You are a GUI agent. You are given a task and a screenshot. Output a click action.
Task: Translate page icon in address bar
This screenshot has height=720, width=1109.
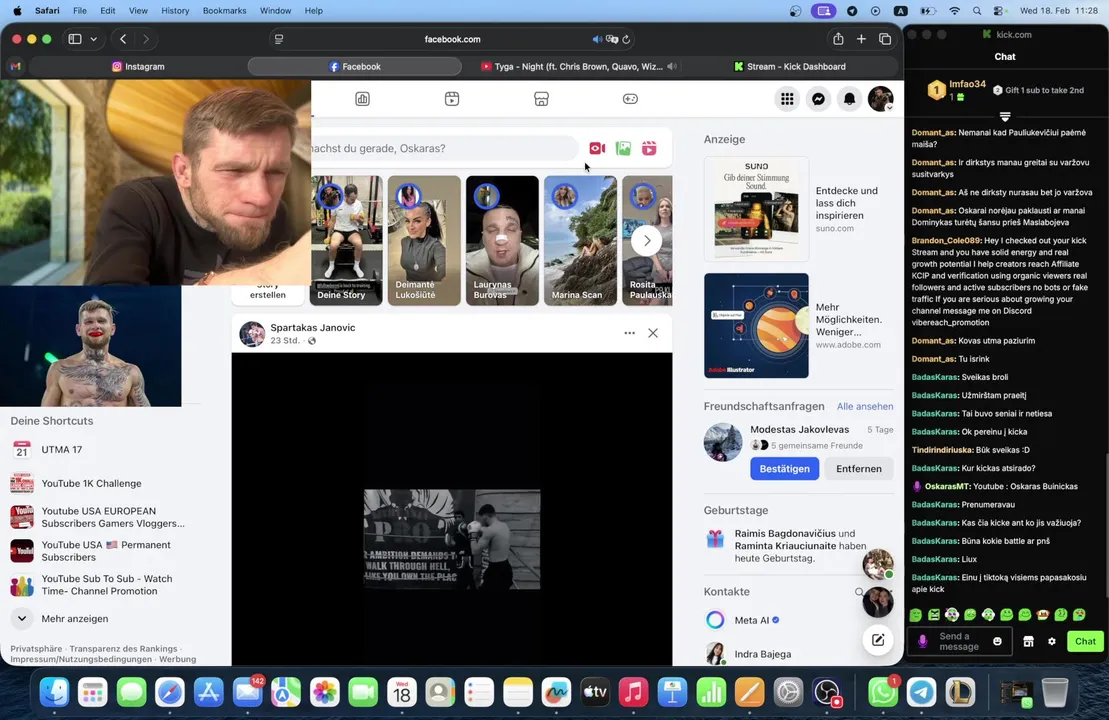pyautogui.click(x=612, y=40)
